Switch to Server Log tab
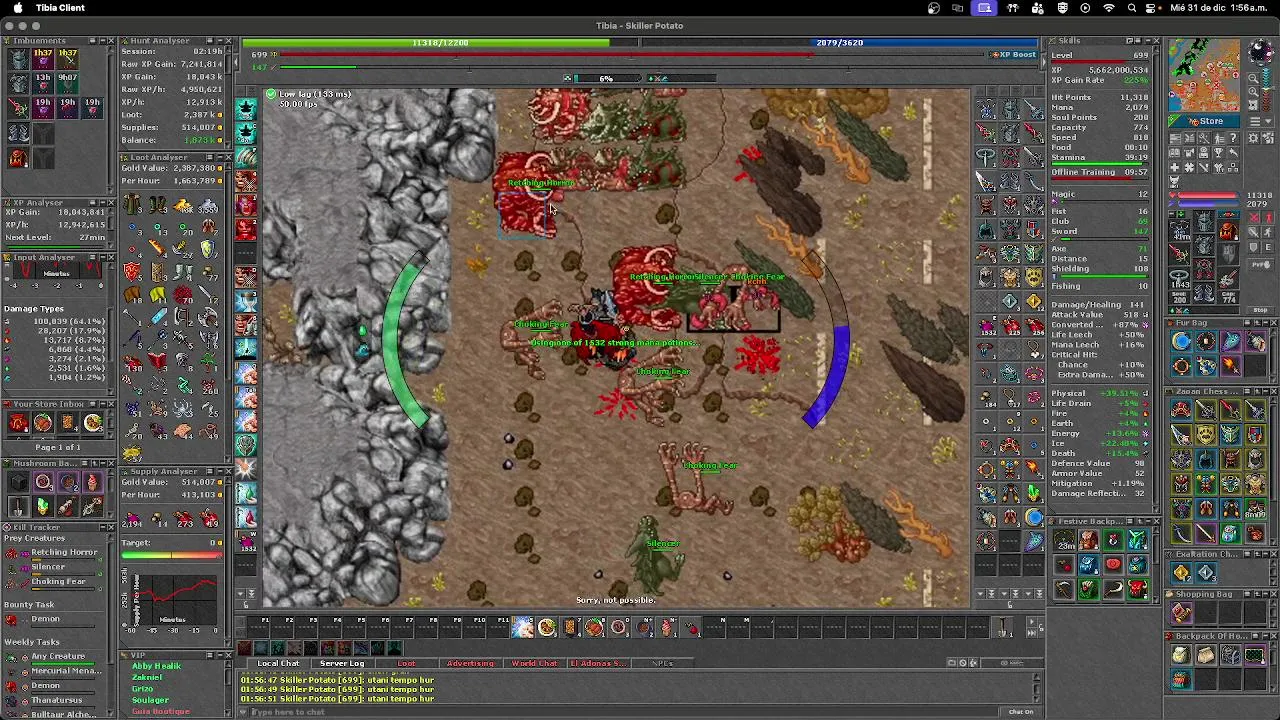 (x=342, y=663)
